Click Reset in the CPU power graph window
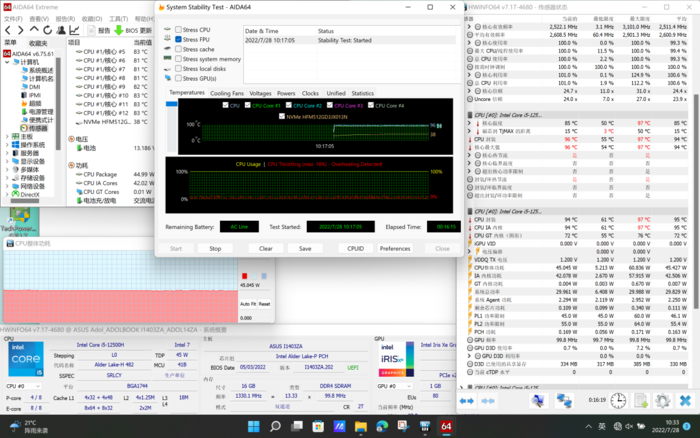This screenshot has width=700, height=438. [264, 304]
